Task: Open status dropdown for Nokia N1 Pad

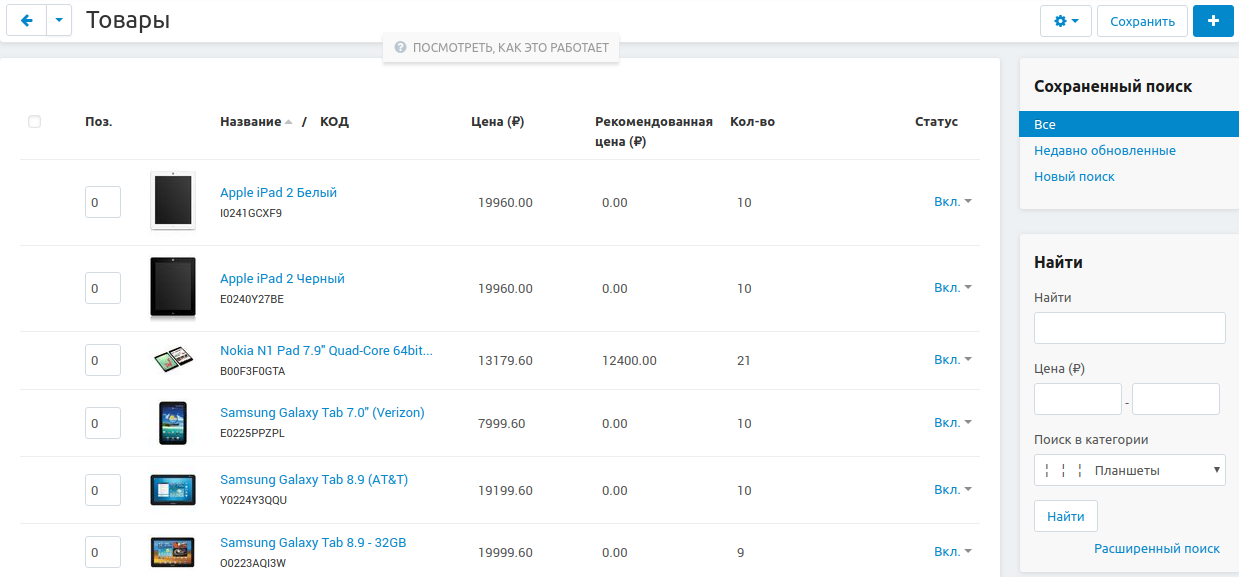Action: (x=953, y=359)
